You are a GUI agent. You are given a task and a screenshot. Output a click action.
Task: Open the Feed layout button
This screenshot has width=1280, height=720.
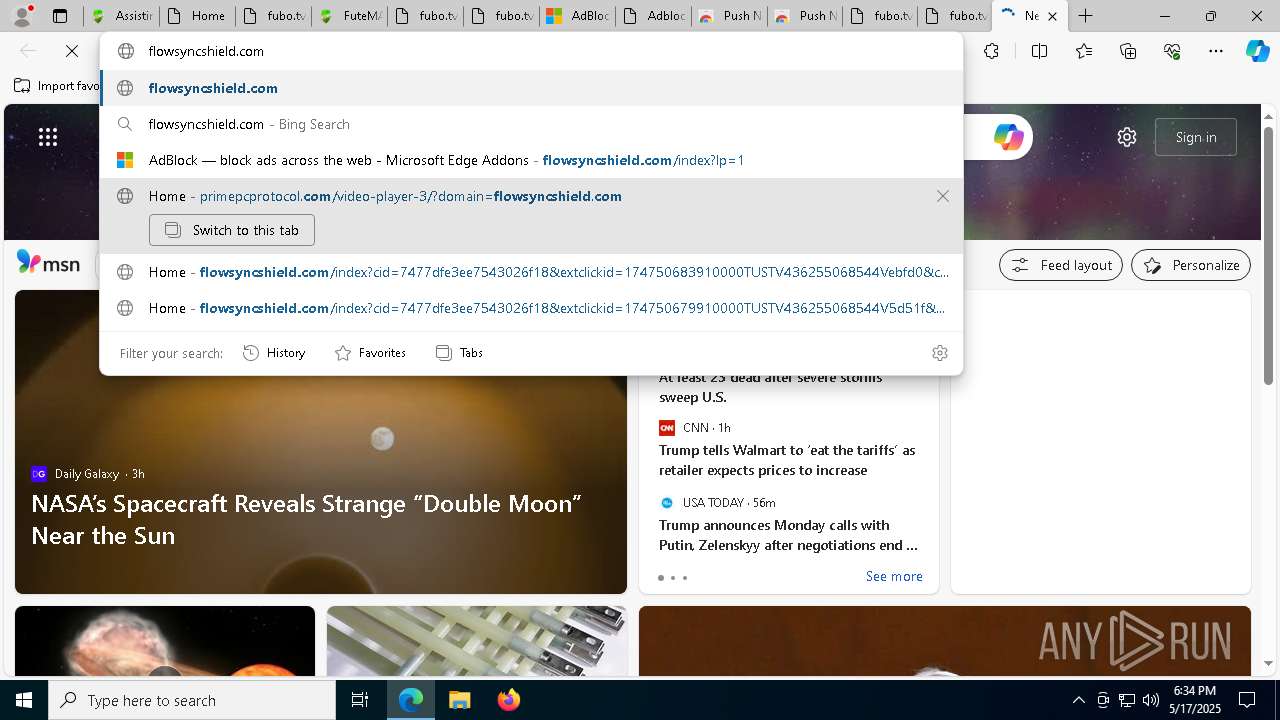[x=1061, y=265]
